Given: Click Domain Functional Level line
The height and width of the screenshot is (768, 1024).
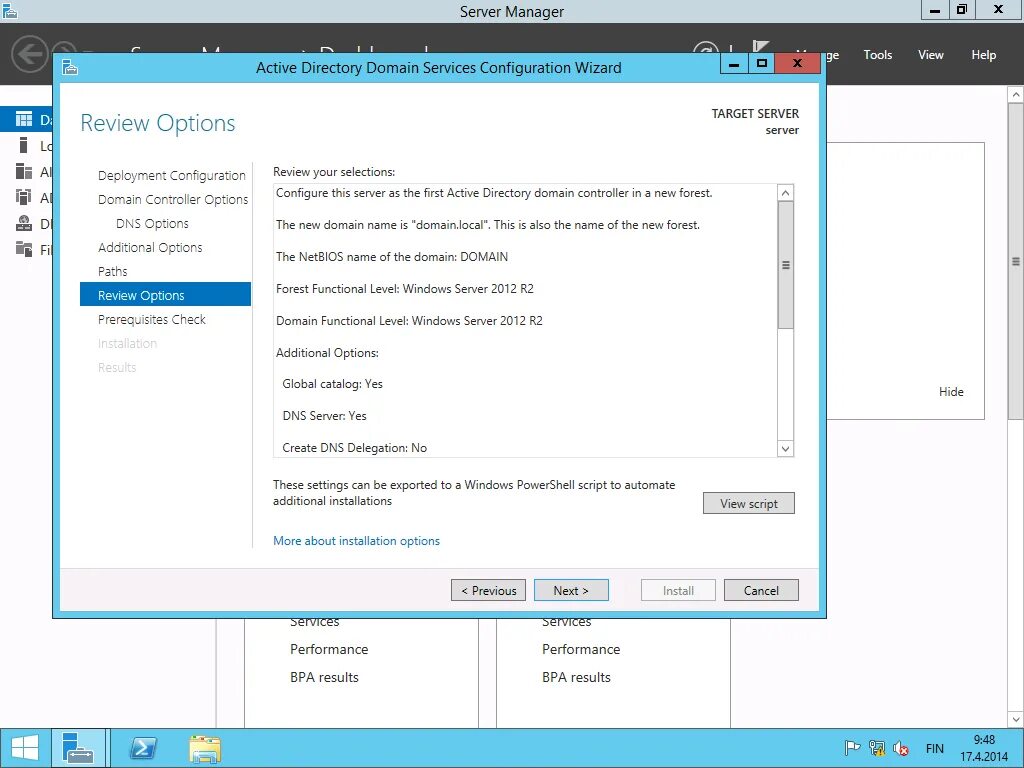Looking at the screenshot, I should click(409, 321).
